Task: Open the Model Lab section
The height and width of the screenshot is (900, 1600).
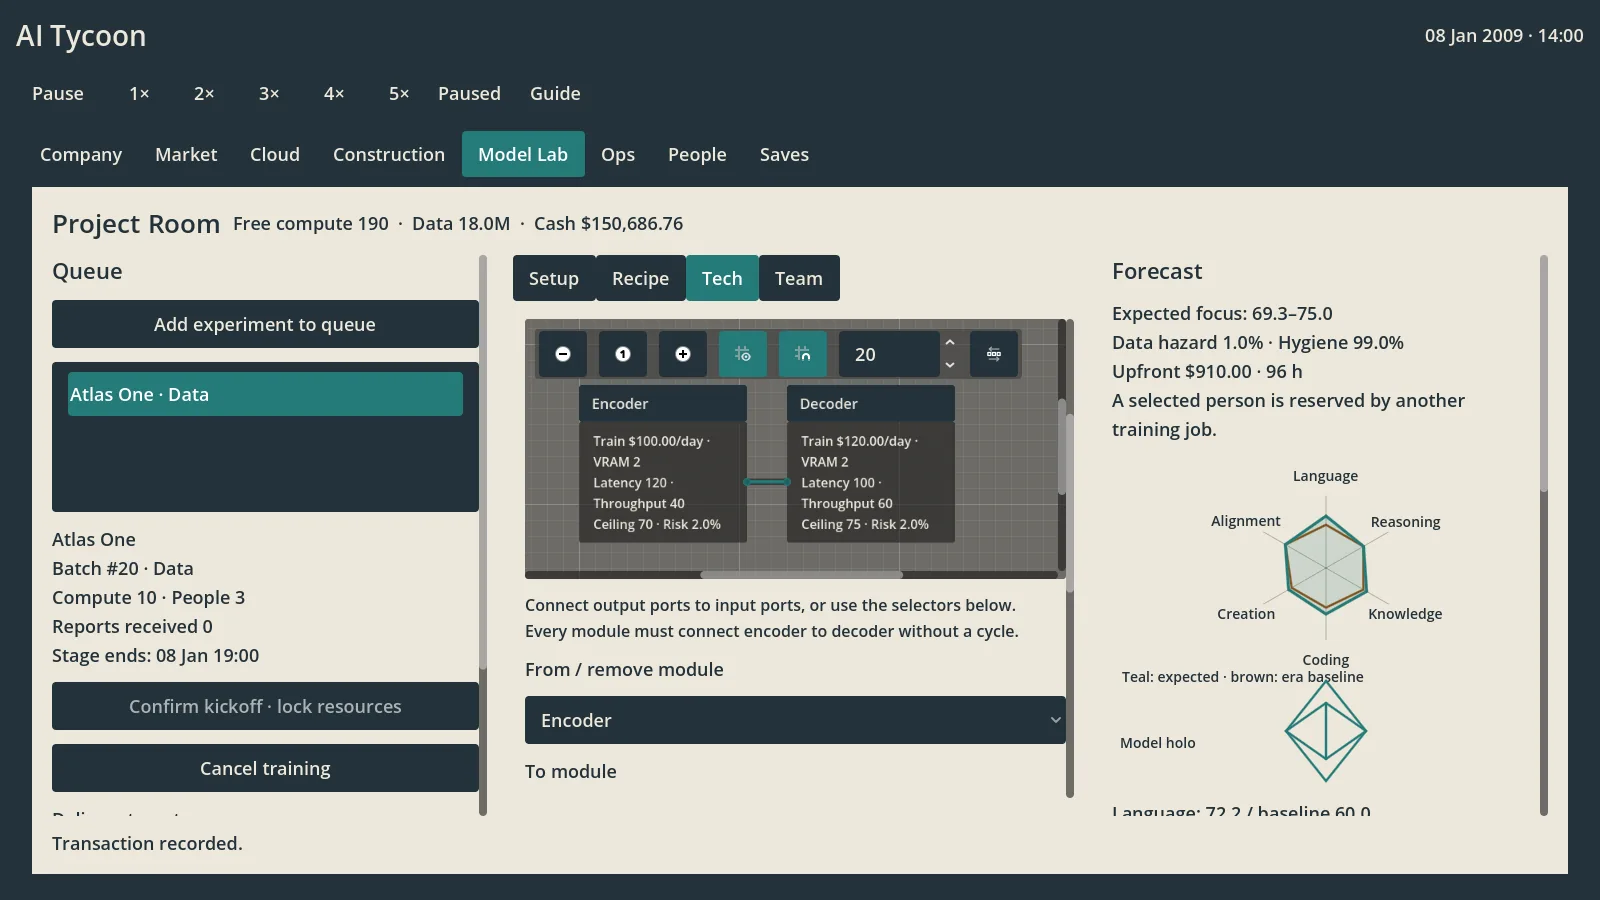Action: pyautogui.click(x=523, y=154)
